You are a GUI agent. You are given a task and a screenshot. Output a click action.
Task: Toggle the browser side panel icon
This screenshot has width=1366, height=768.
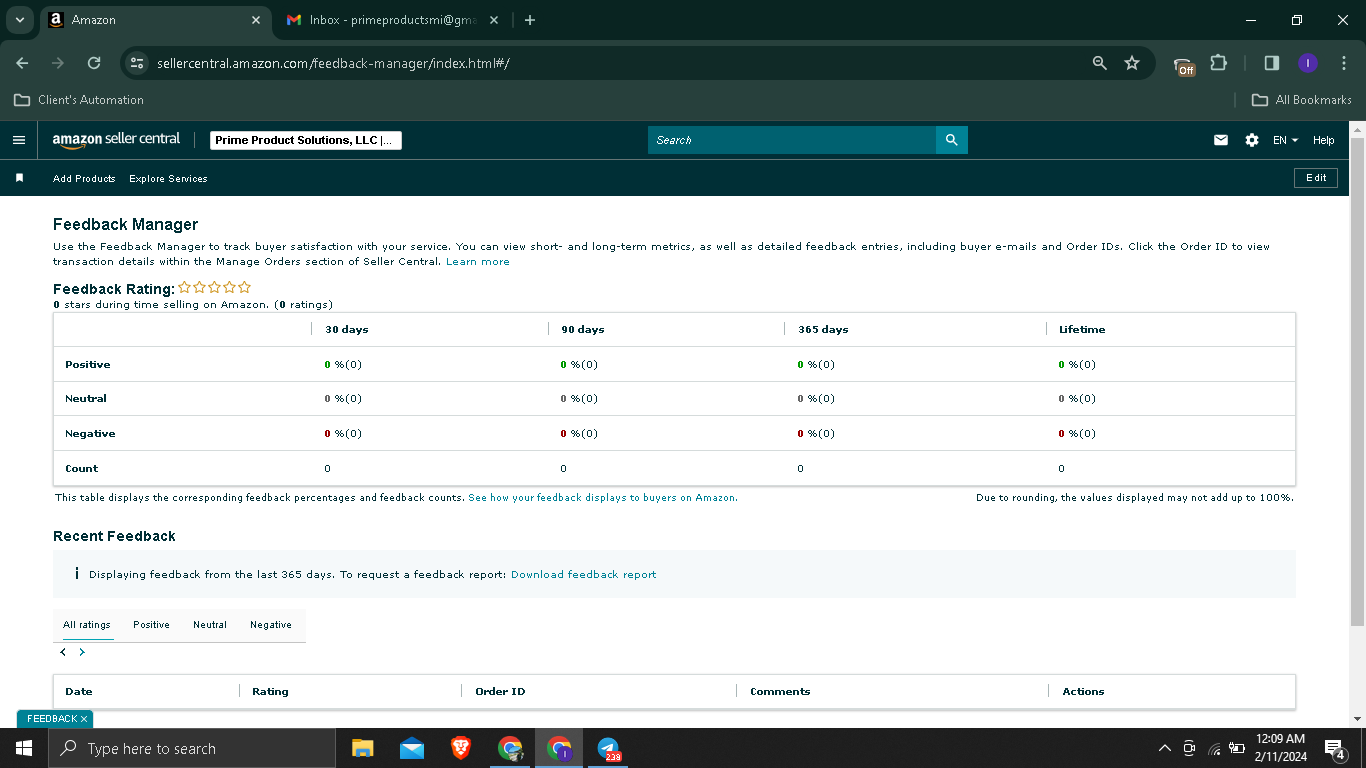(x=1272, y=63)
